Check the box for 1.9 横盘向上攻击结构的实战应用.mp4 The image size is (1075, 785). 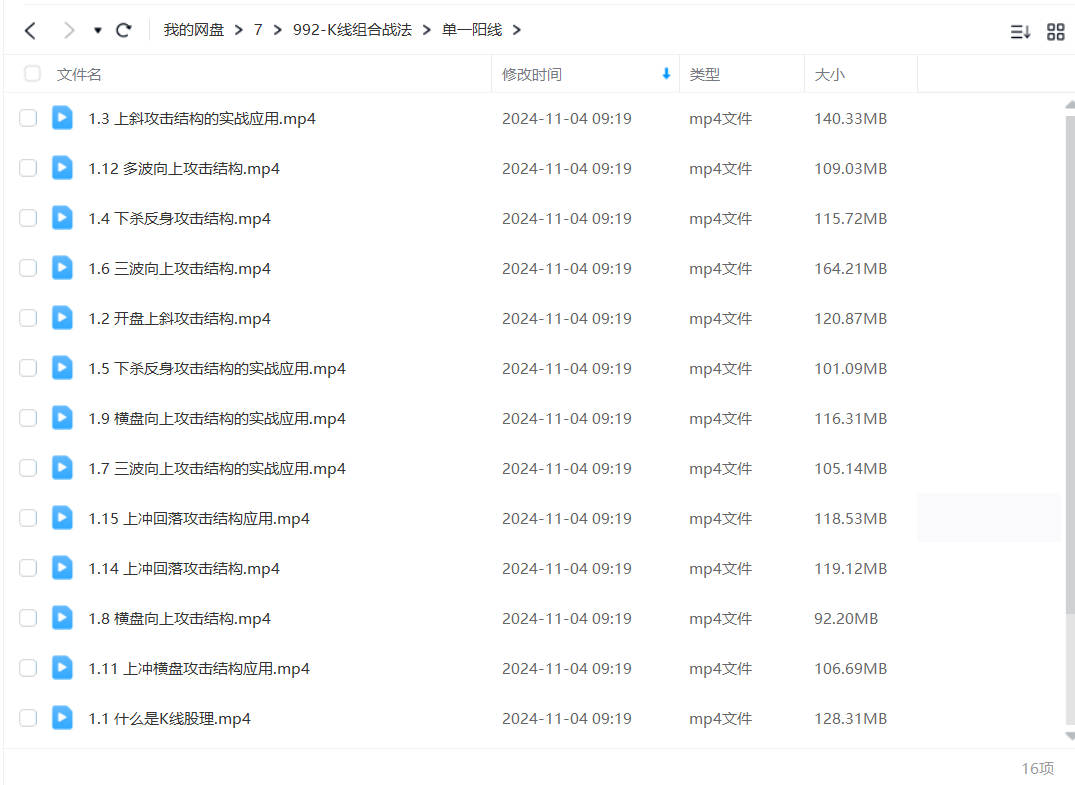[28, 418]
